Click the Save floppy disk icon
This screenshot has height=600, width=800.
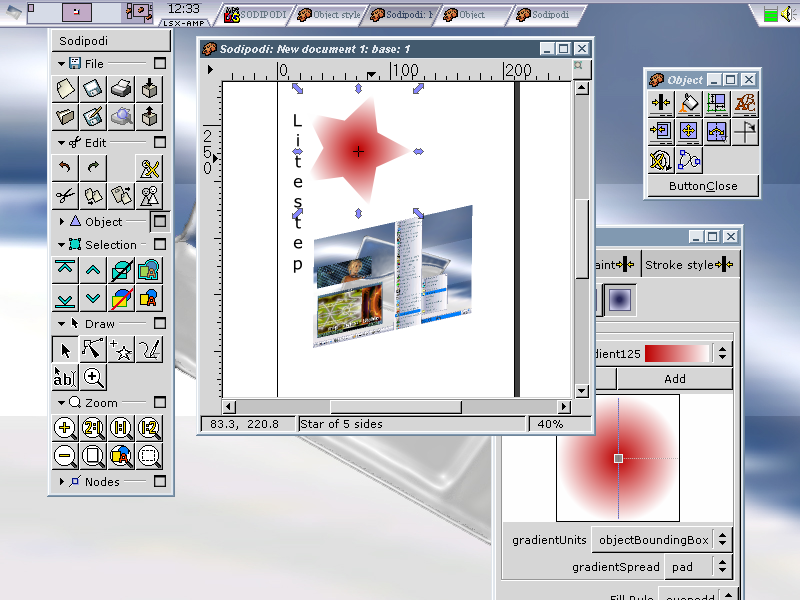point(93,89)
